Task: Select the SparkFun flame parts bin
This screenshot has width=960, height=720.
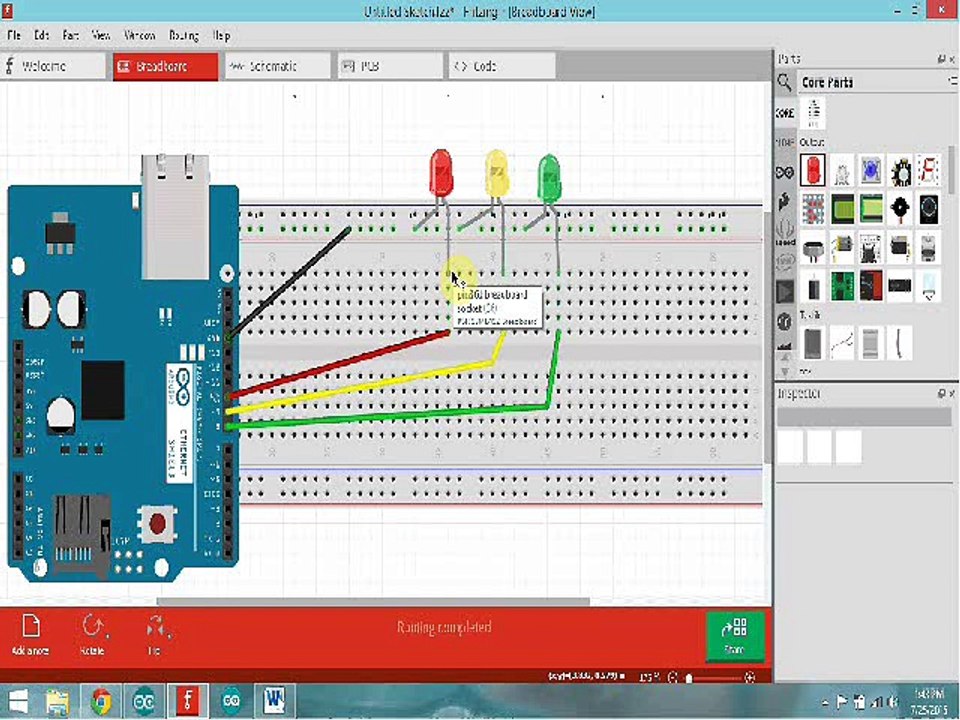Action: (x=785, y=201)
